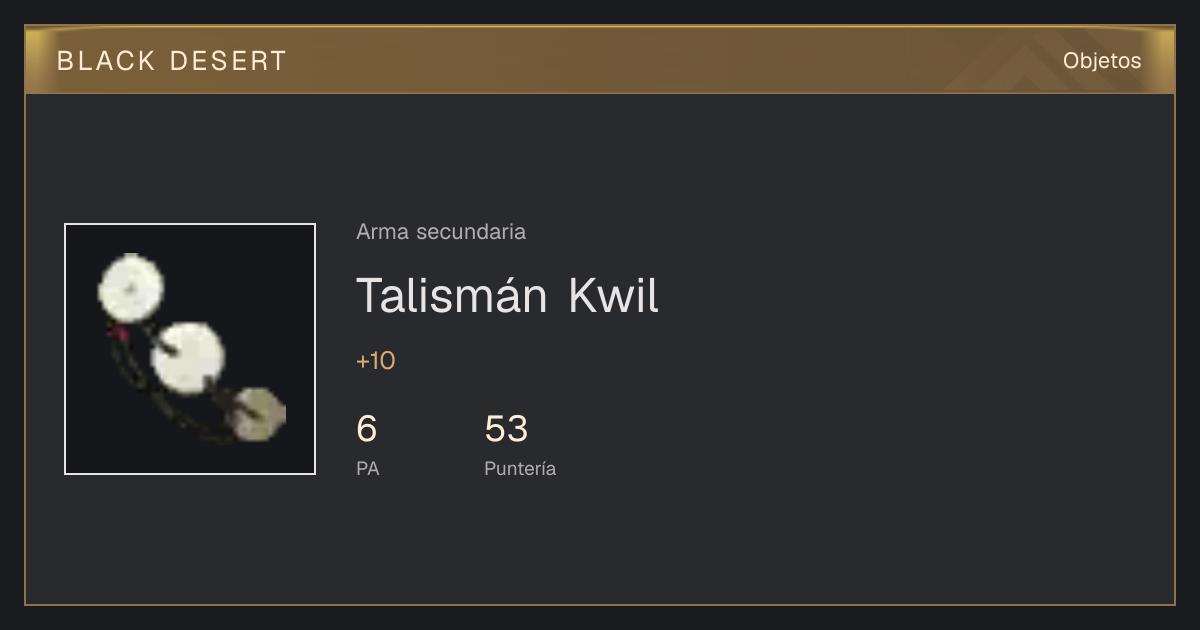This screenshot has width=1200, height=630.
Task: Click the Talismán Kwil item icon
Action: [190, 349]
